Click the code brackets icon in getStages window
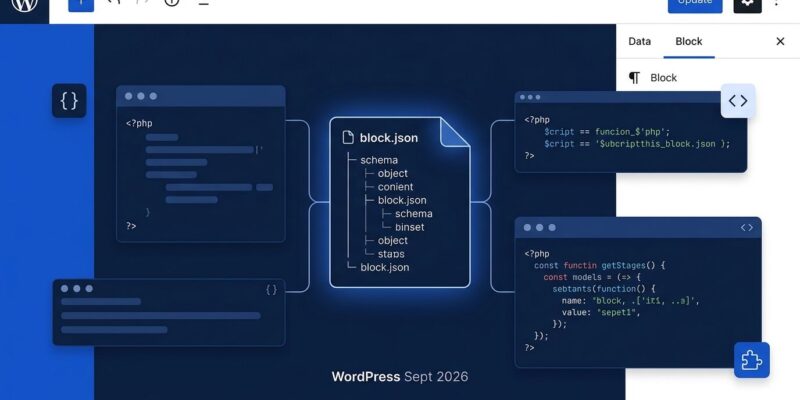This screenshot has width=800, height=400. (x=746, y=228)
